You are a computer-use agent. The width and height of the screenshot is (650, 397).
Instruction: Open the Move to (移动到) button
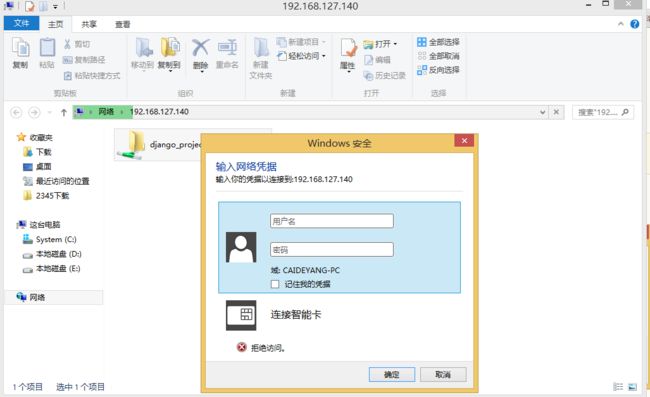143,54
